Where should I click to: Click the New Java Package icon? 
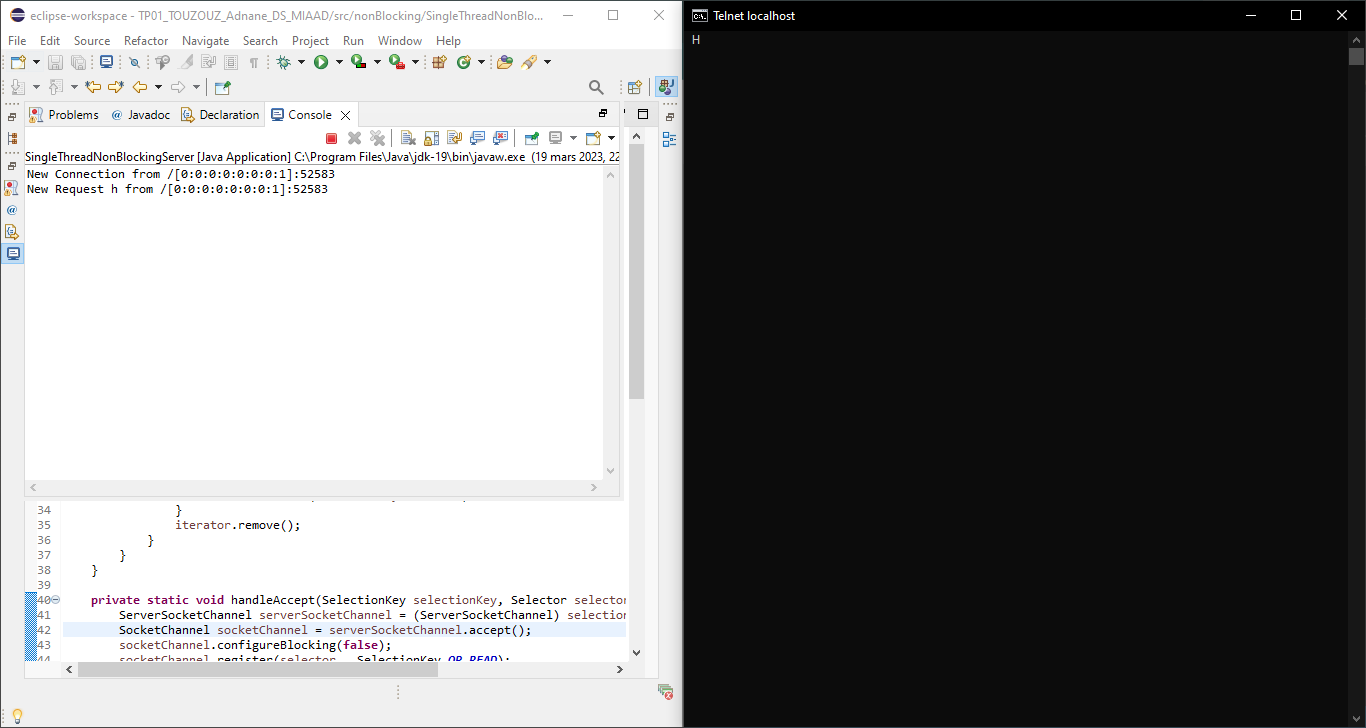[439, 62]
